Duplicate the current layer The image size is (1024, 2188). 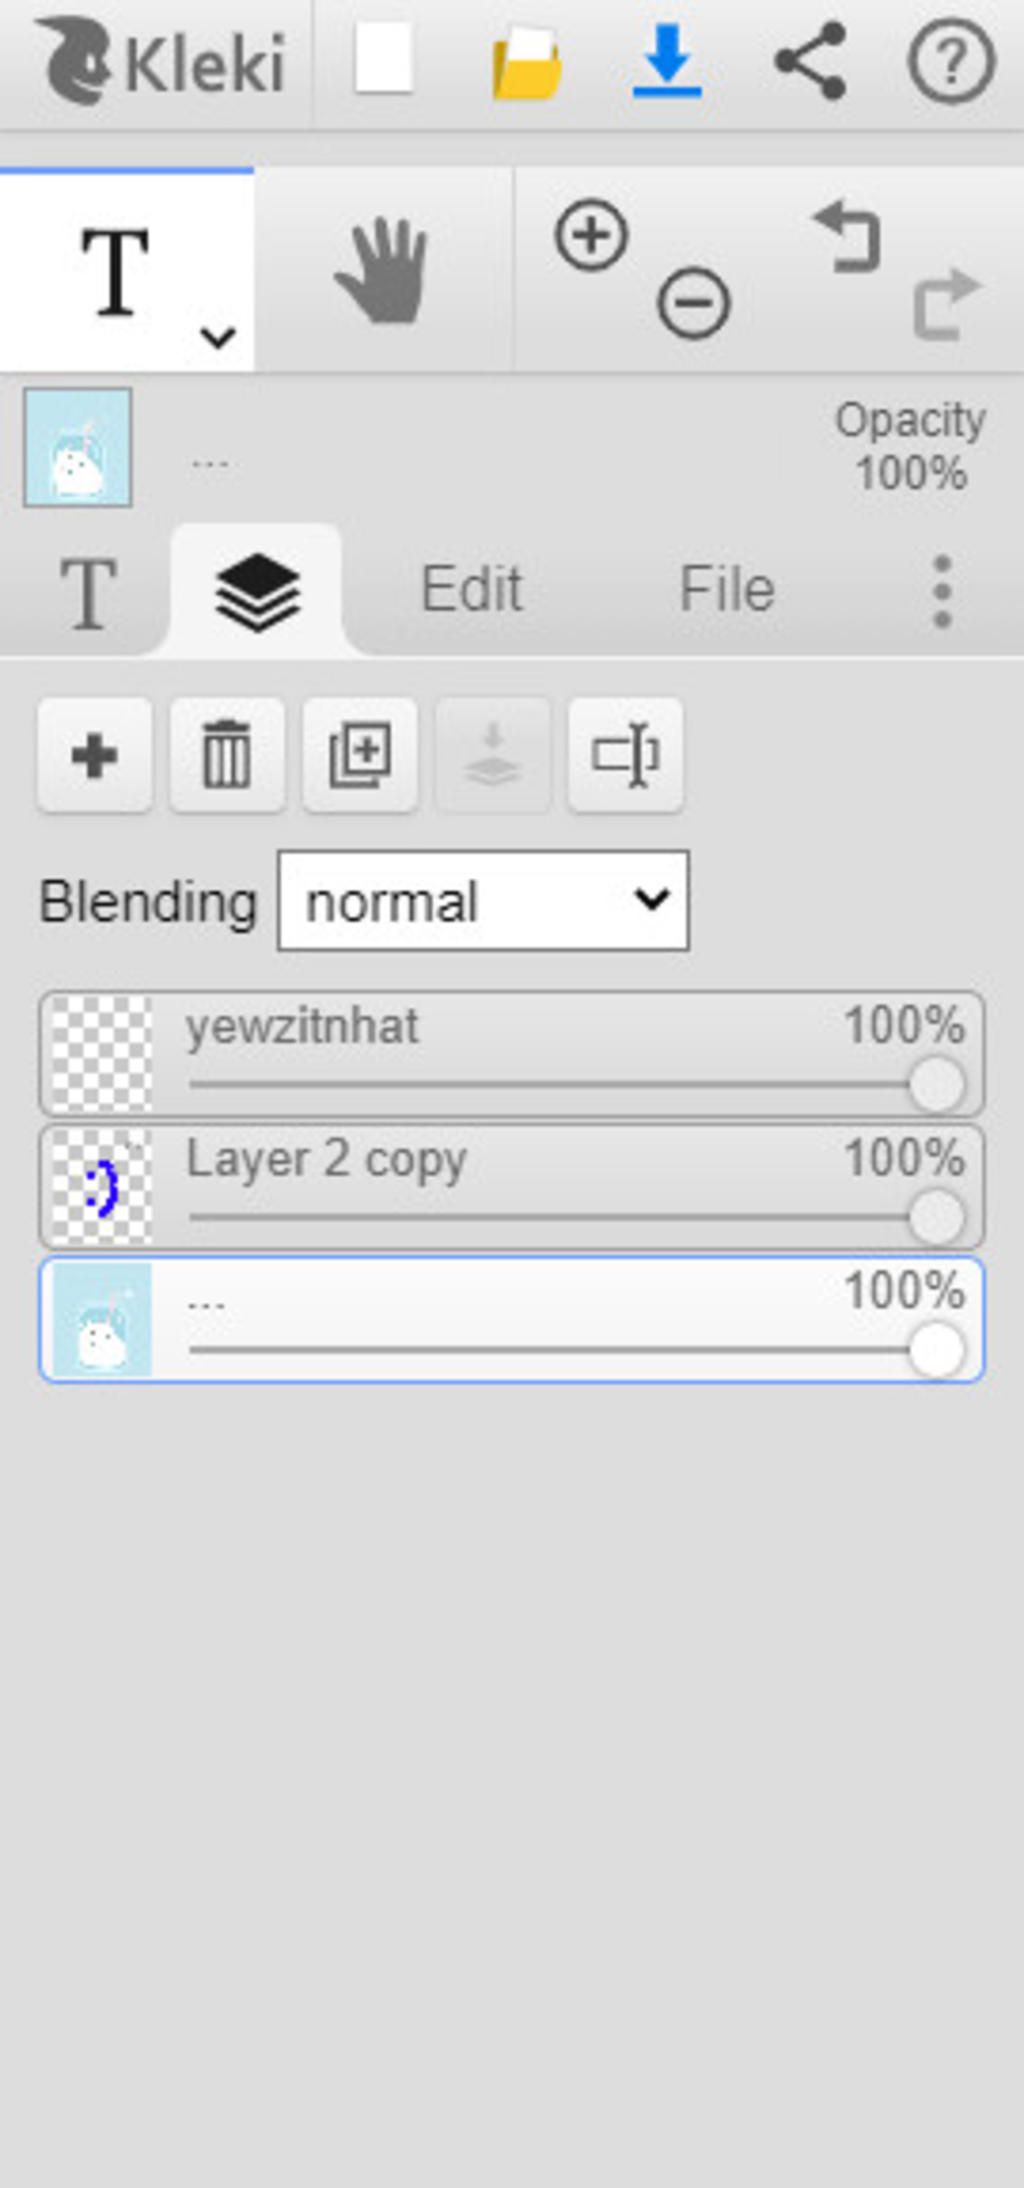(360, 755)
